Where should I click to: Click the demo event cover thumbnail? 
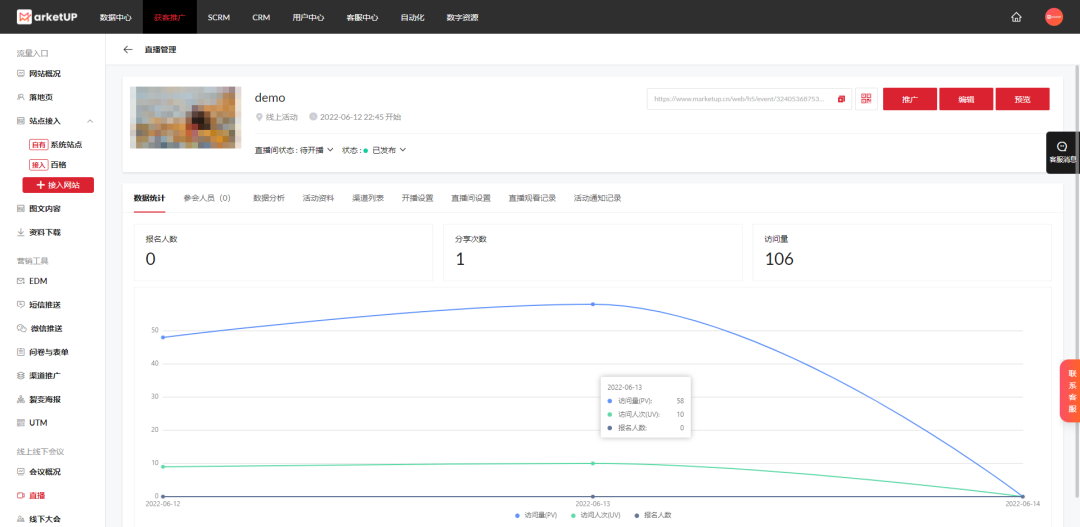pos(185,117)
